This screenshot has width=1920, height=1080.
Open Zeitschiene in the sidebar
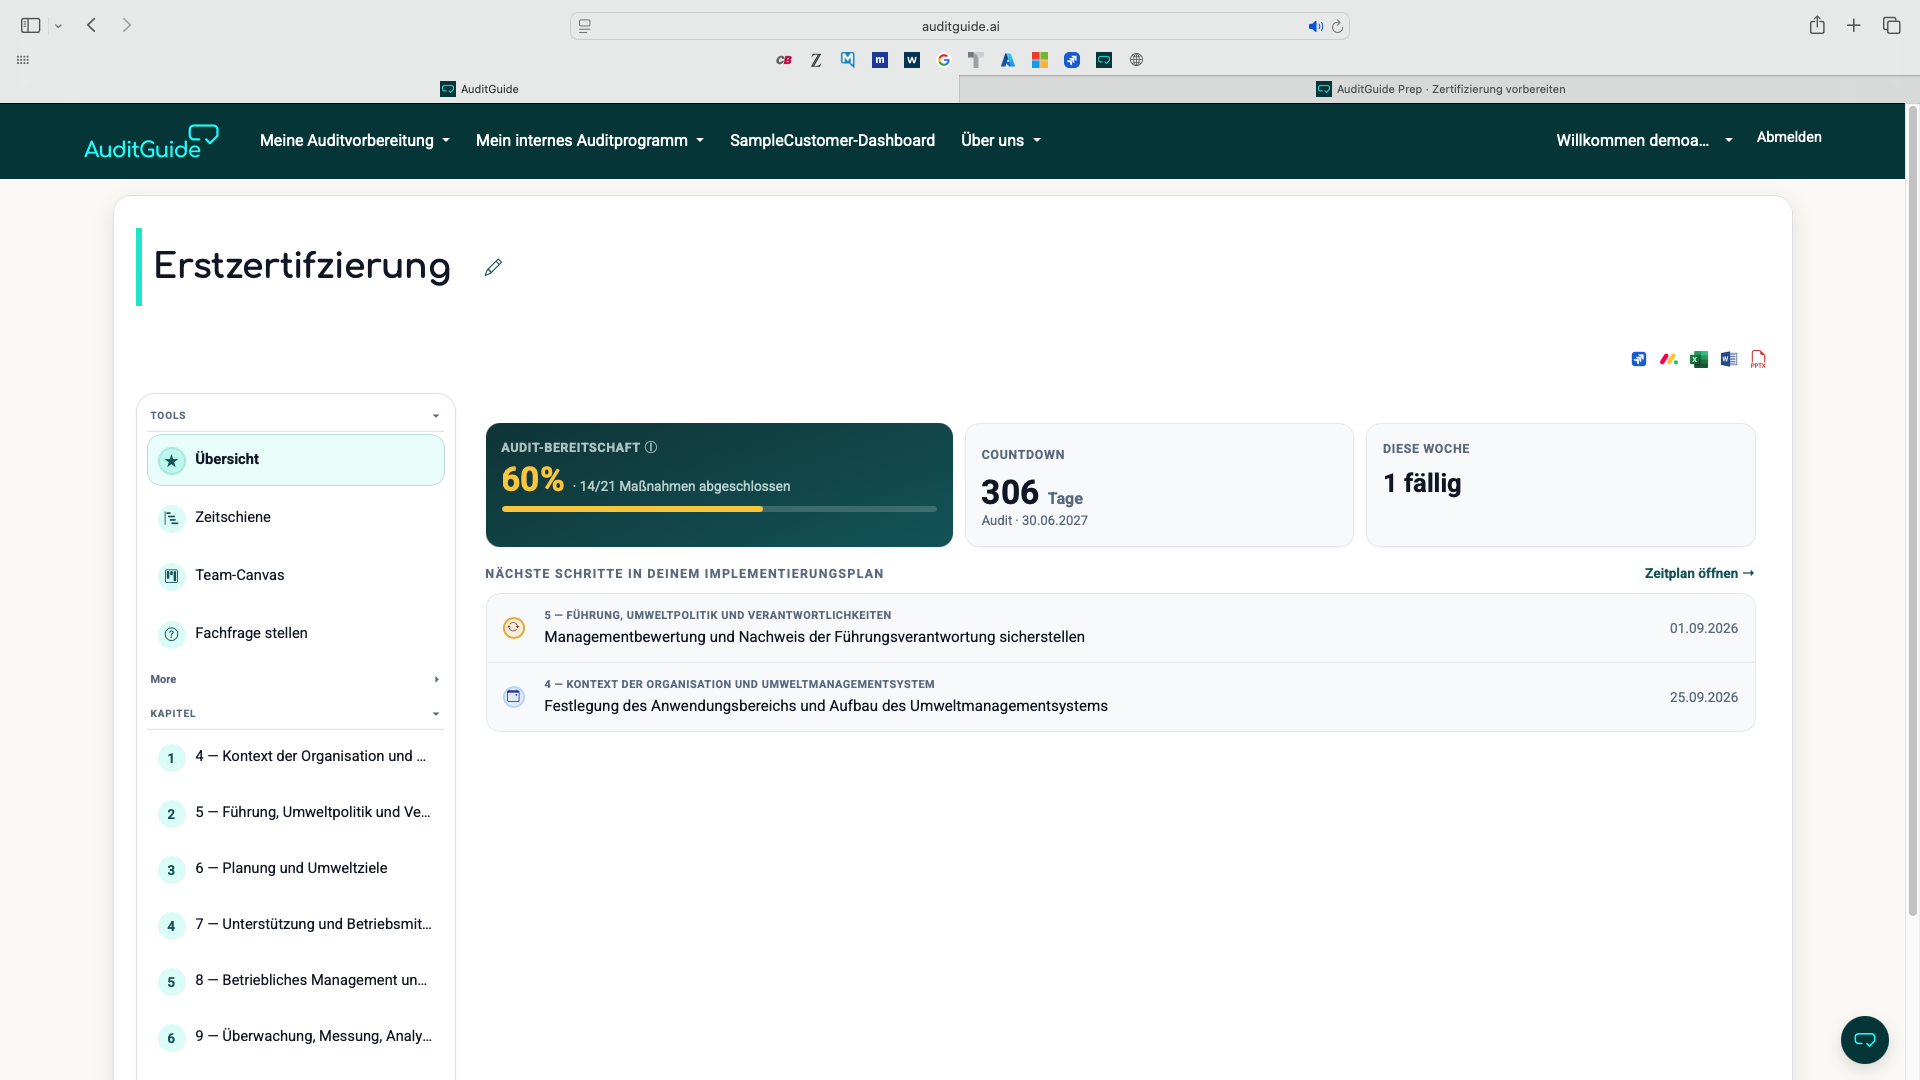coord(296,518)
